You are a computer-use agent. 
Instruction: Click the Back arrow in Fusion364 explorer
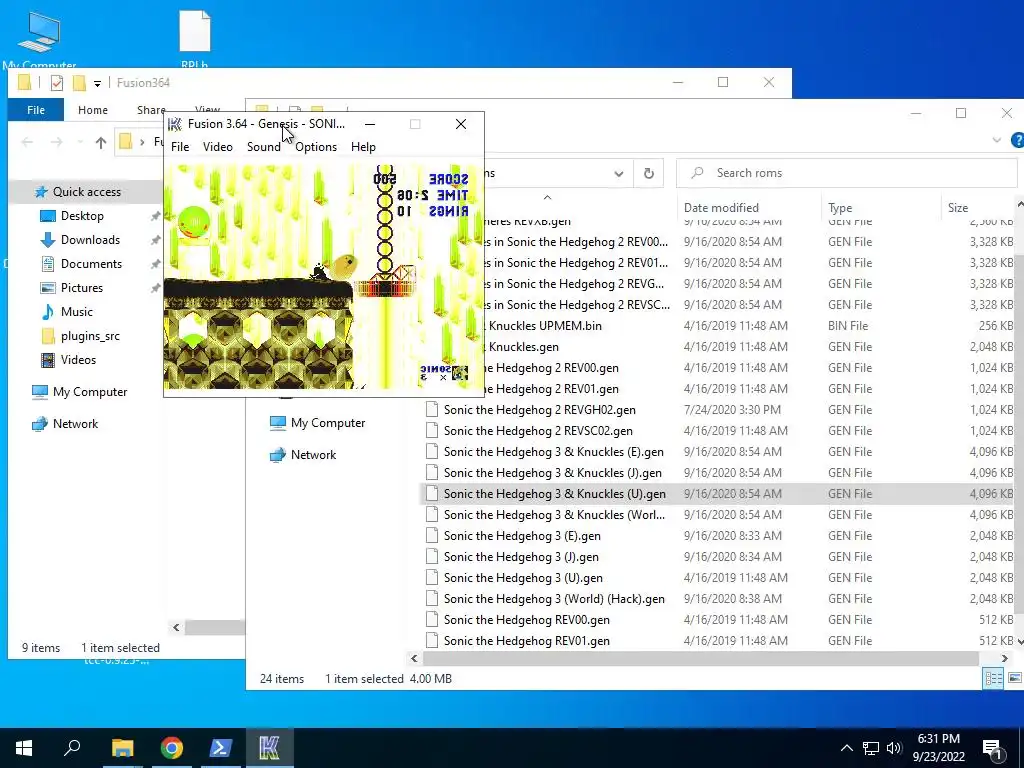coord(27,142)
